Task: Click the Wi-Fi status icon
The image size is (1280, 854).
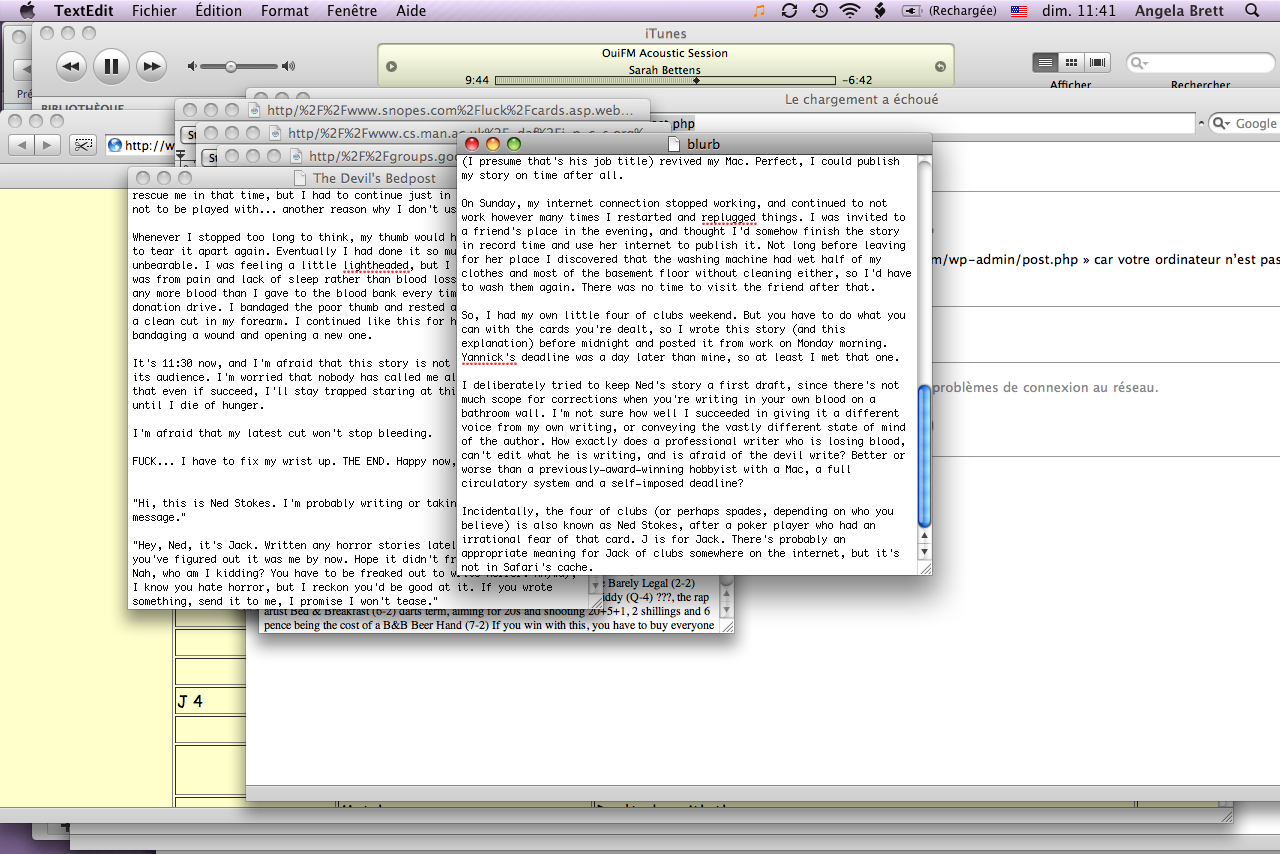Action: click(x=850, y=11)
